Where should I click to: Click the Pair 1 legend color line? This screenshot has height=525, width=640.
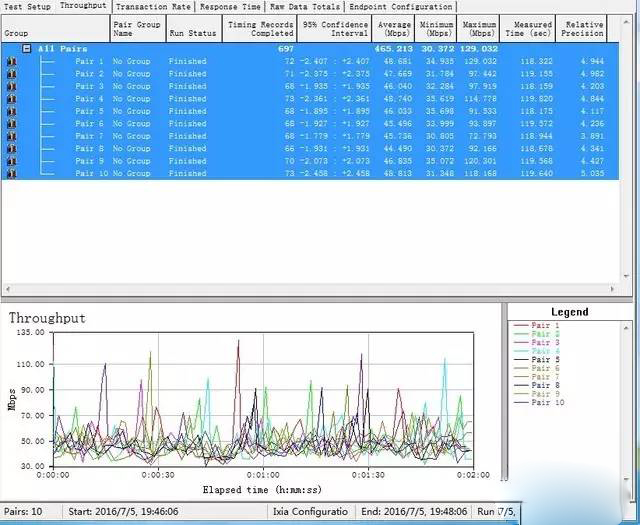(x=522, y=326)
